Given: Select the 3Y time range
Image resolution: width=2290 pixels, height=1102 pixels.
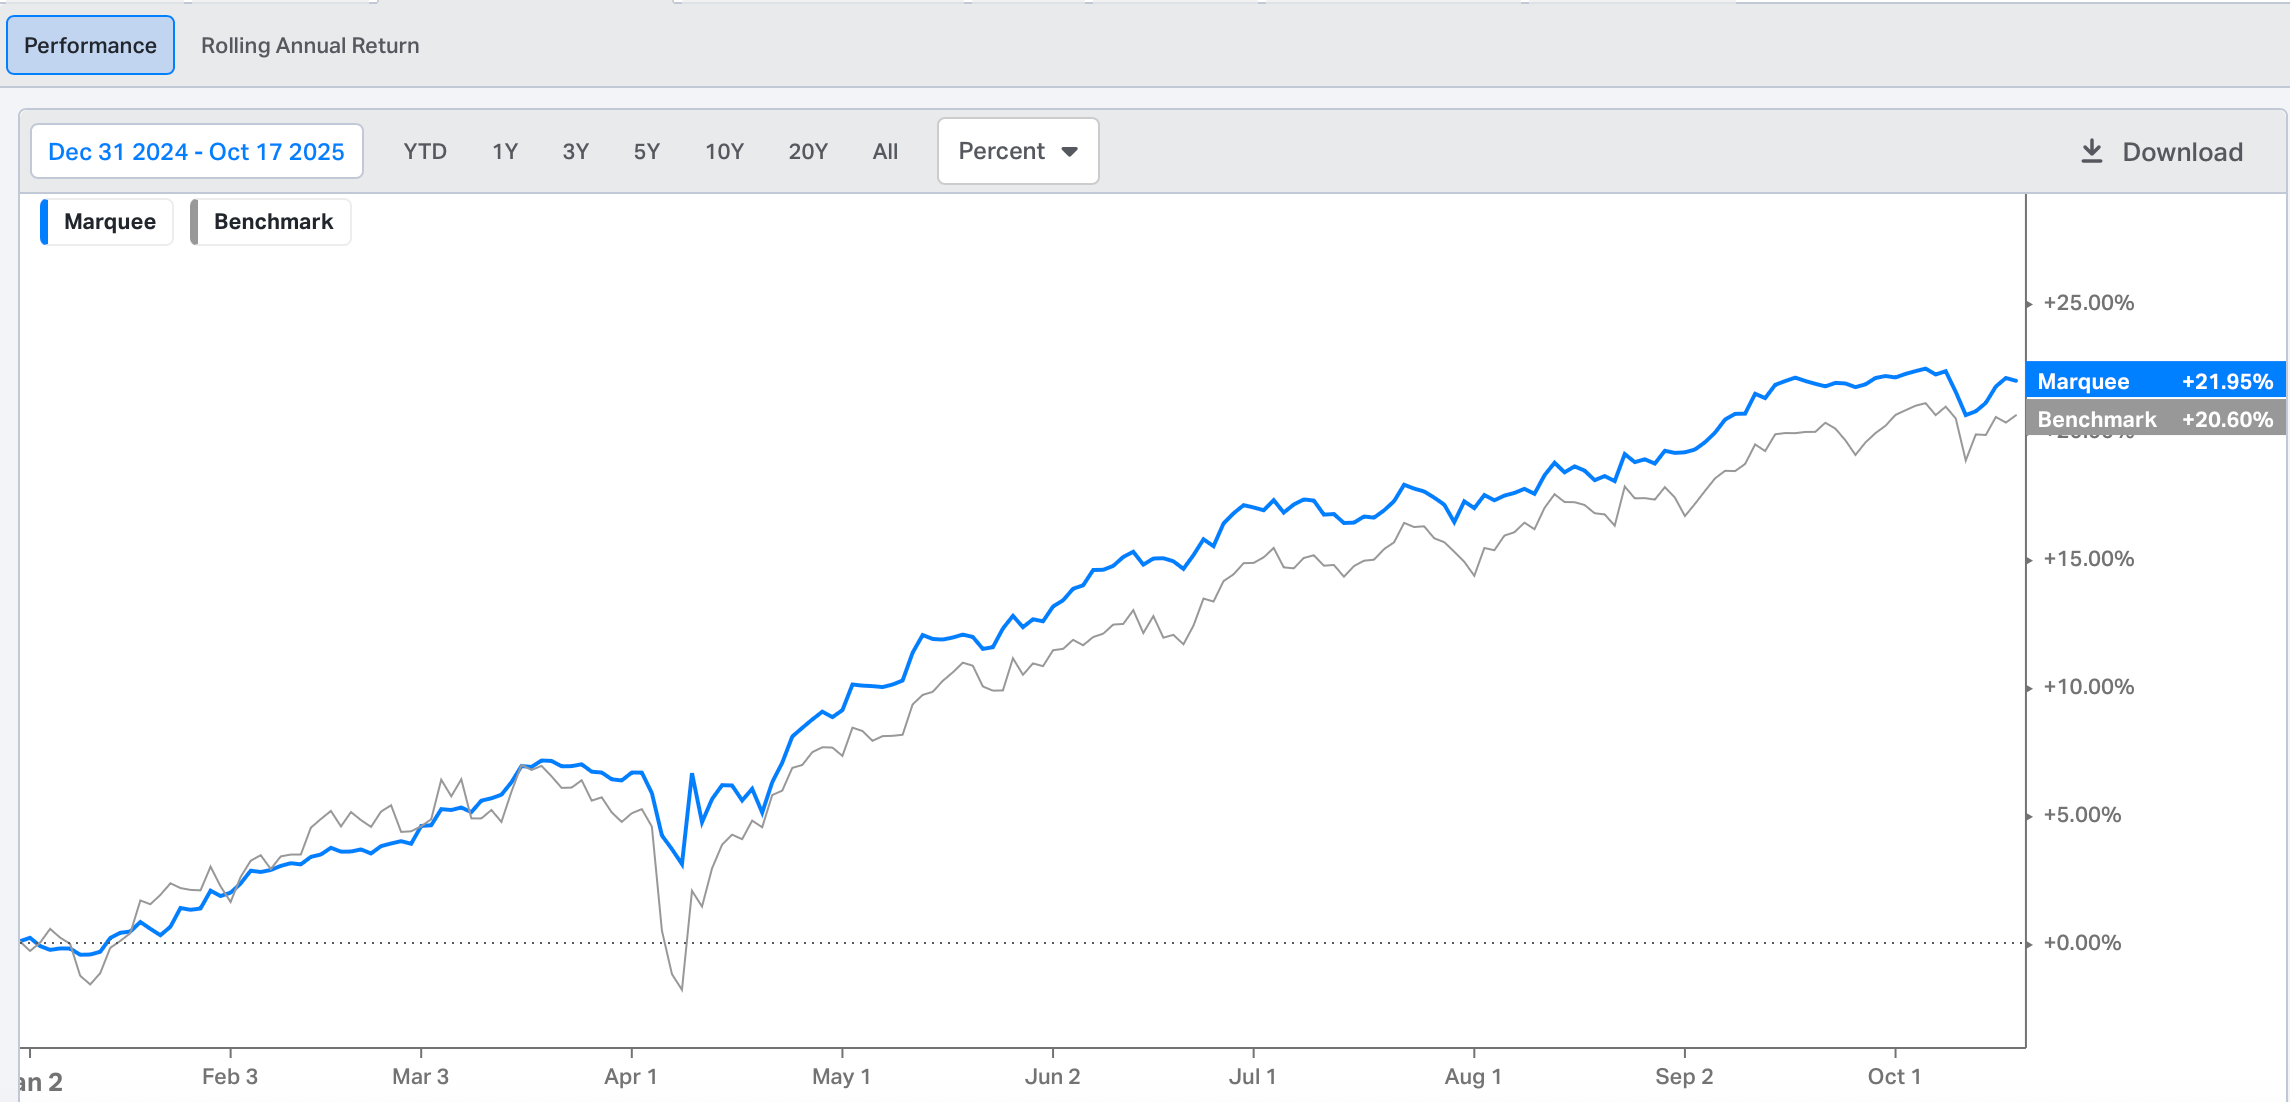Looking at the screenshot, I should [x=576, y=151].
